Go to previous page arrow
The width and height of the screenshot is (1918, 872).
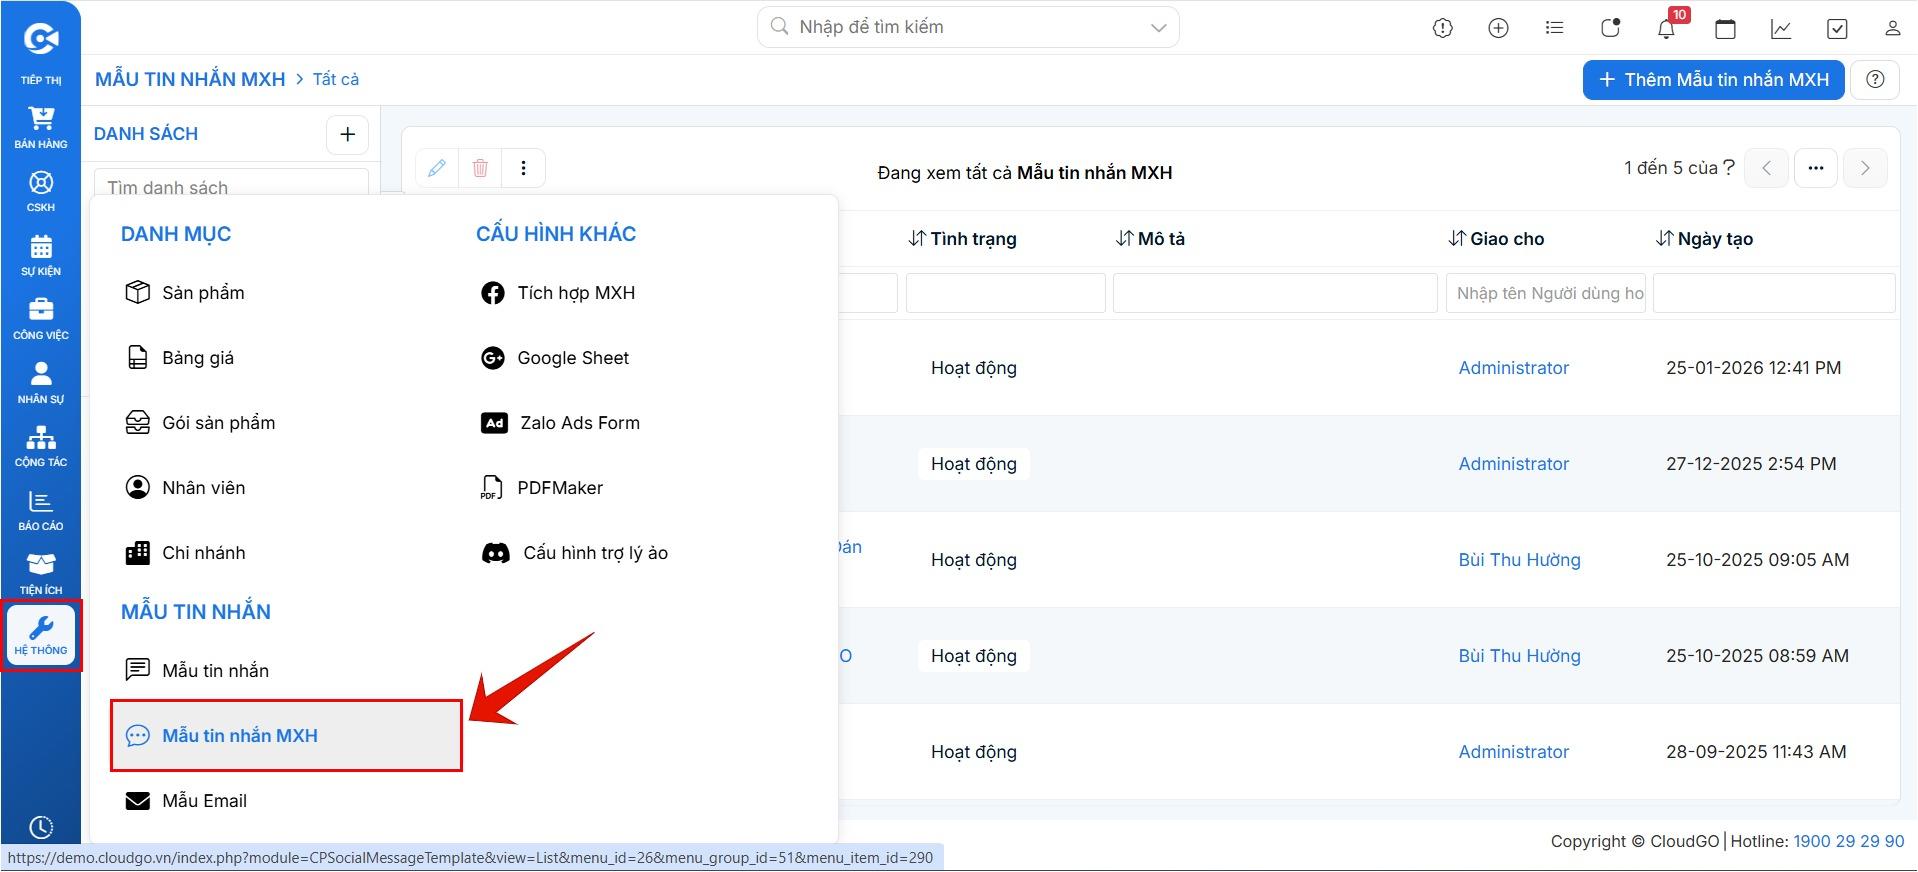(x=1766, y=168)
